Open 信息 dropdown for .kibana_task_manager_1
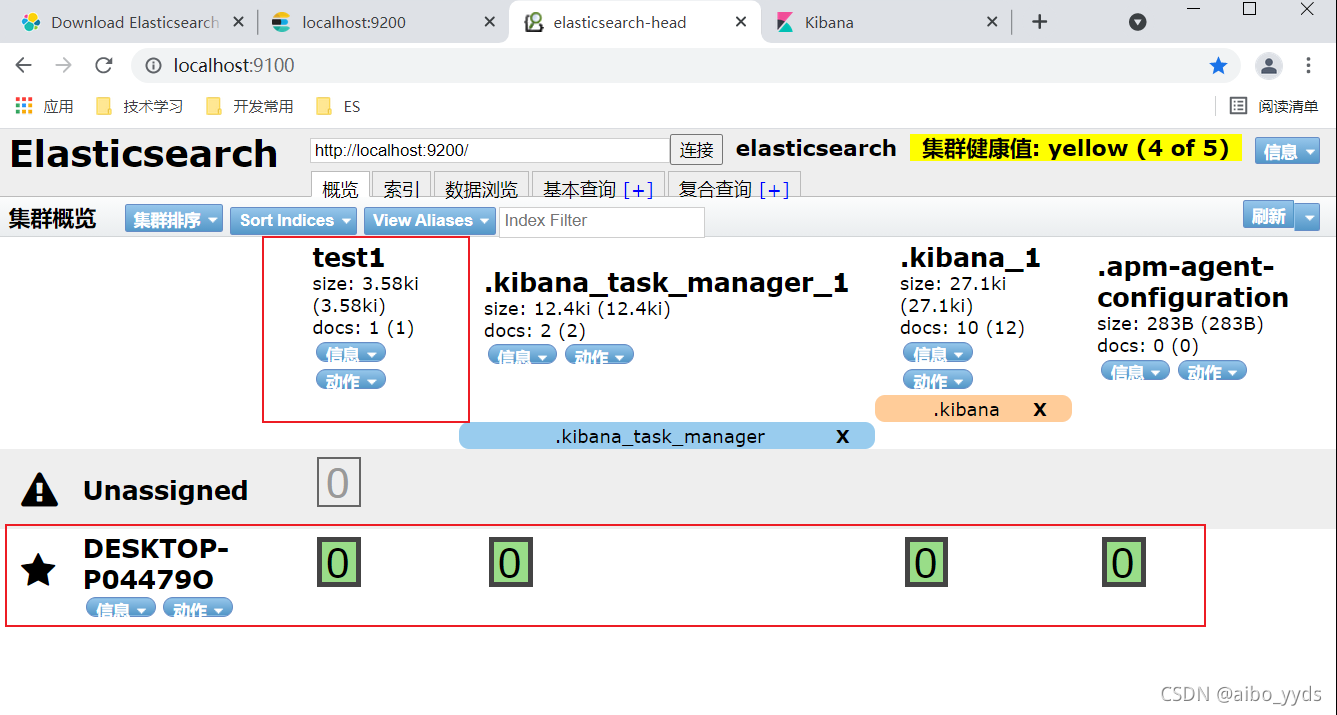Image resolution: width=1337 pixels, height=715 pixels. tap(523, 355)
